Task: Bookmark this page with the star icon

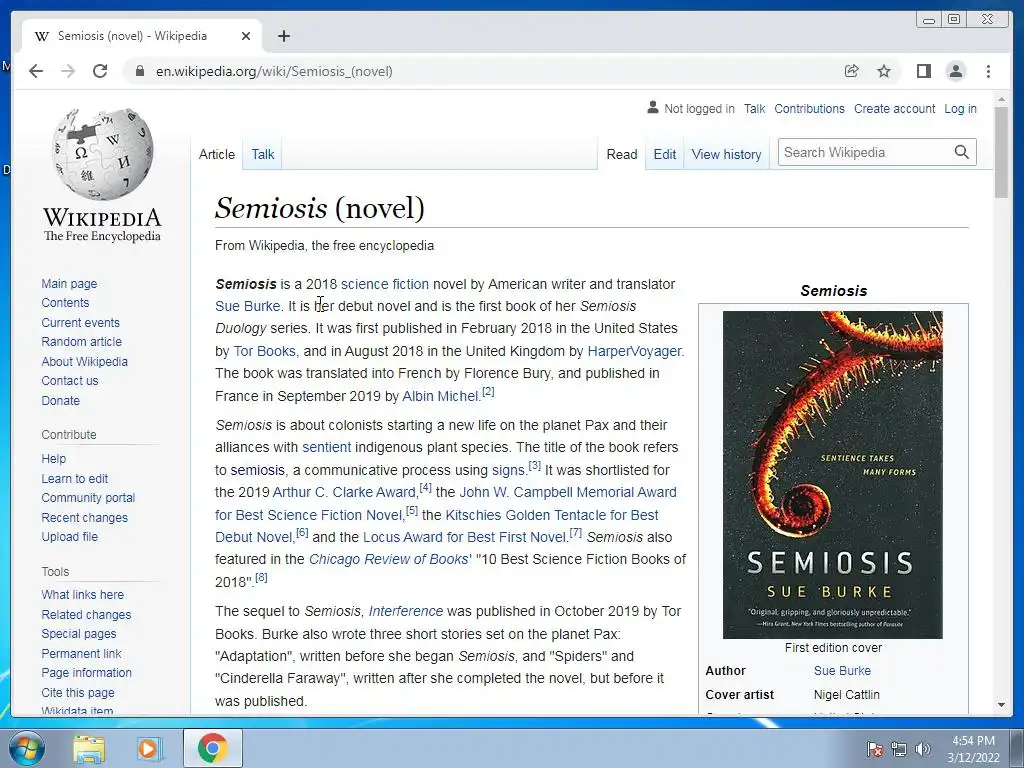Action: point(884,71)
